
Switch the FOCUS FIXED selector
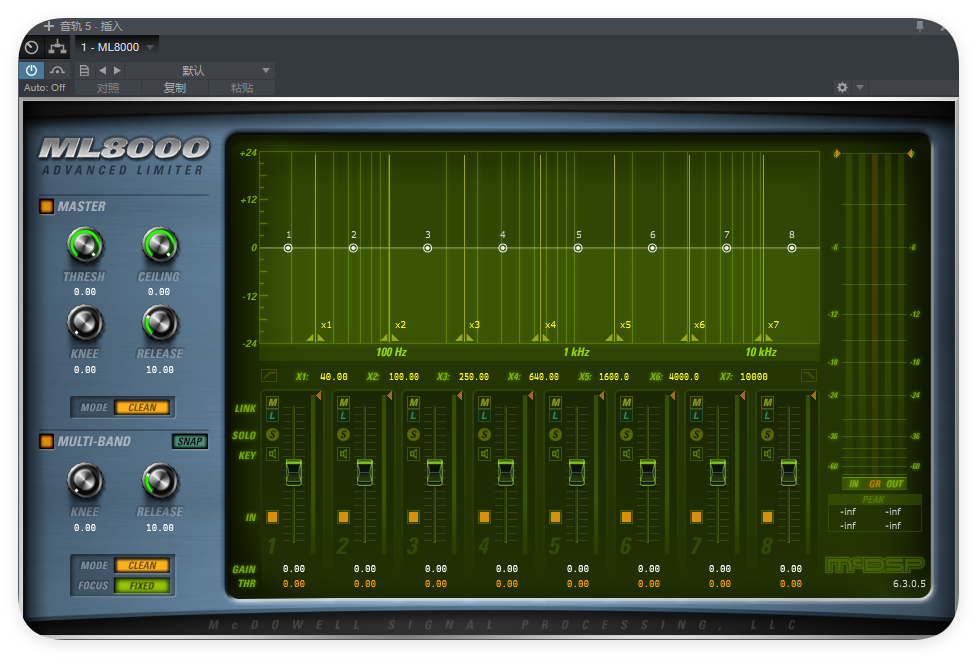pyautogui.click(x=142, y=586)
